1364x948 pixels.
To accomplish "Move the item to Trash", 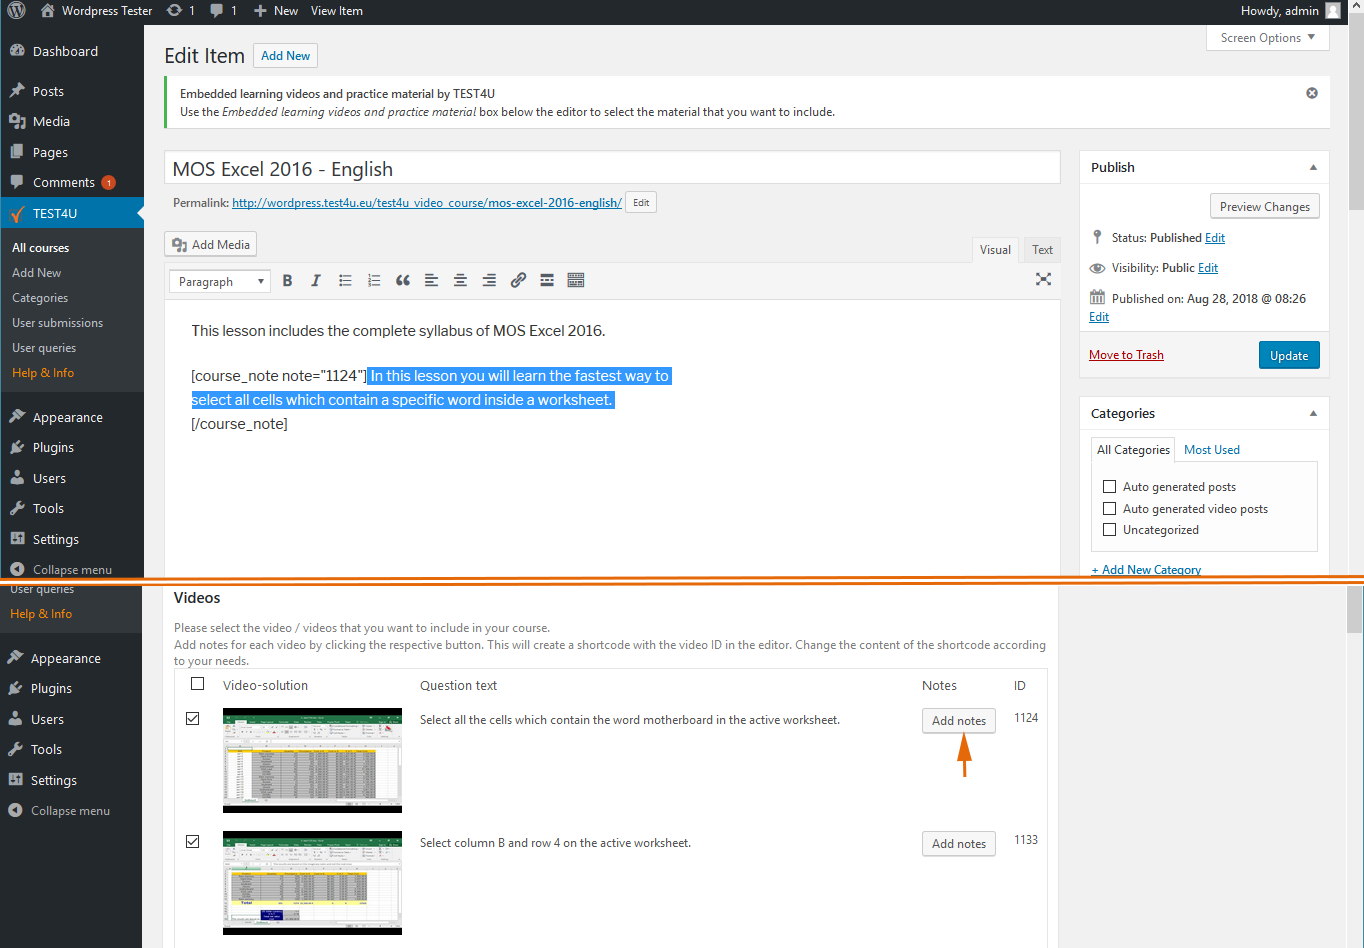I will 1126,355.
